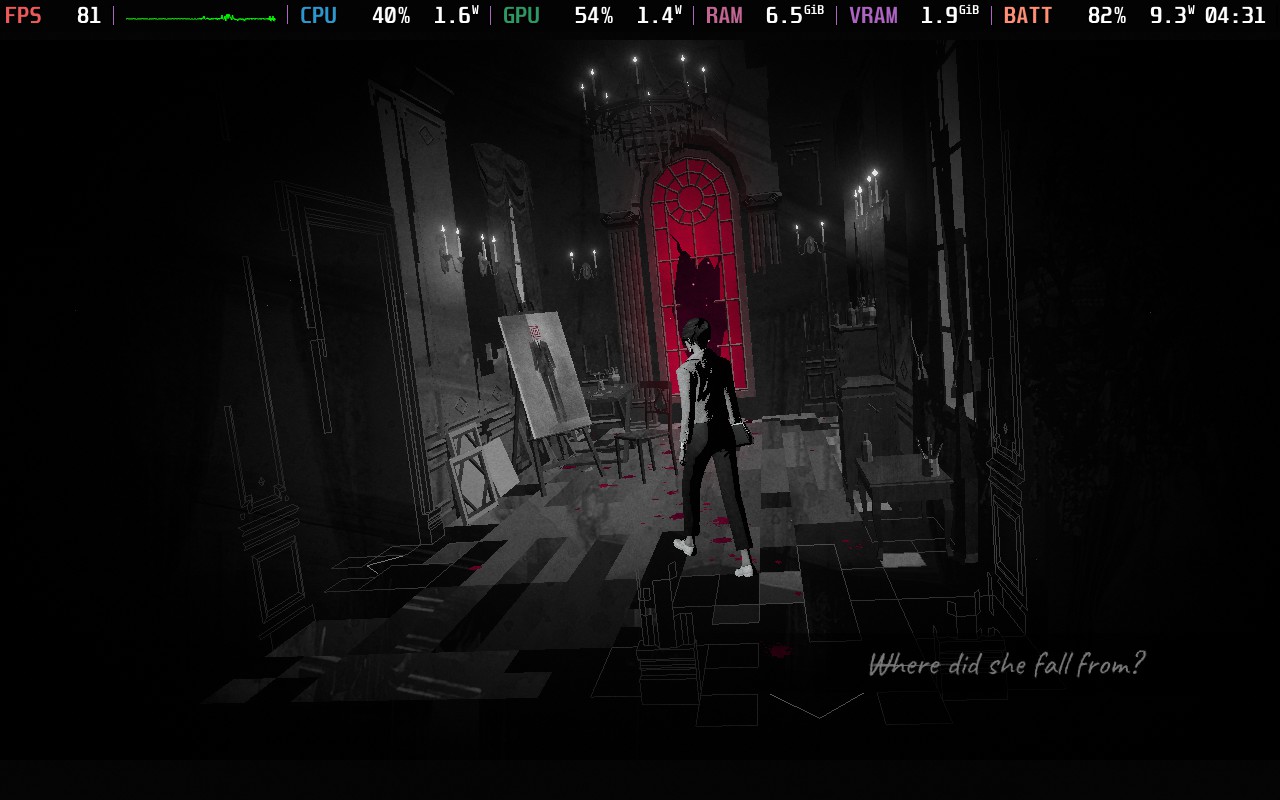
Task: Click the 'Where did she fall from?' text
Action: coord(1006,664)
